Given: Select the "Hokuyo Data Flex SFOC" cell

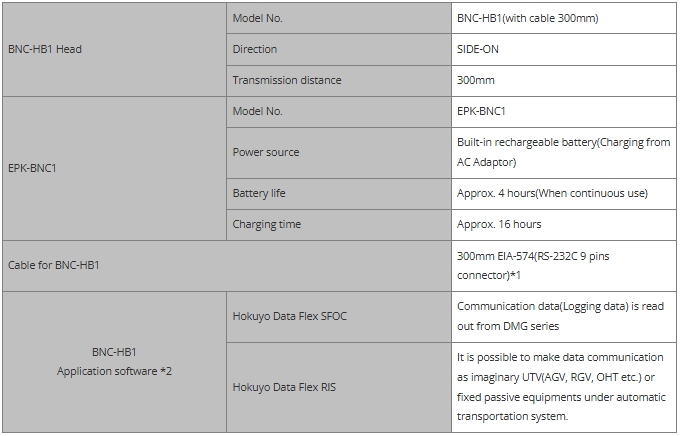Looking at the screenshot, I should pyautogui.click(x=290, y=316).
